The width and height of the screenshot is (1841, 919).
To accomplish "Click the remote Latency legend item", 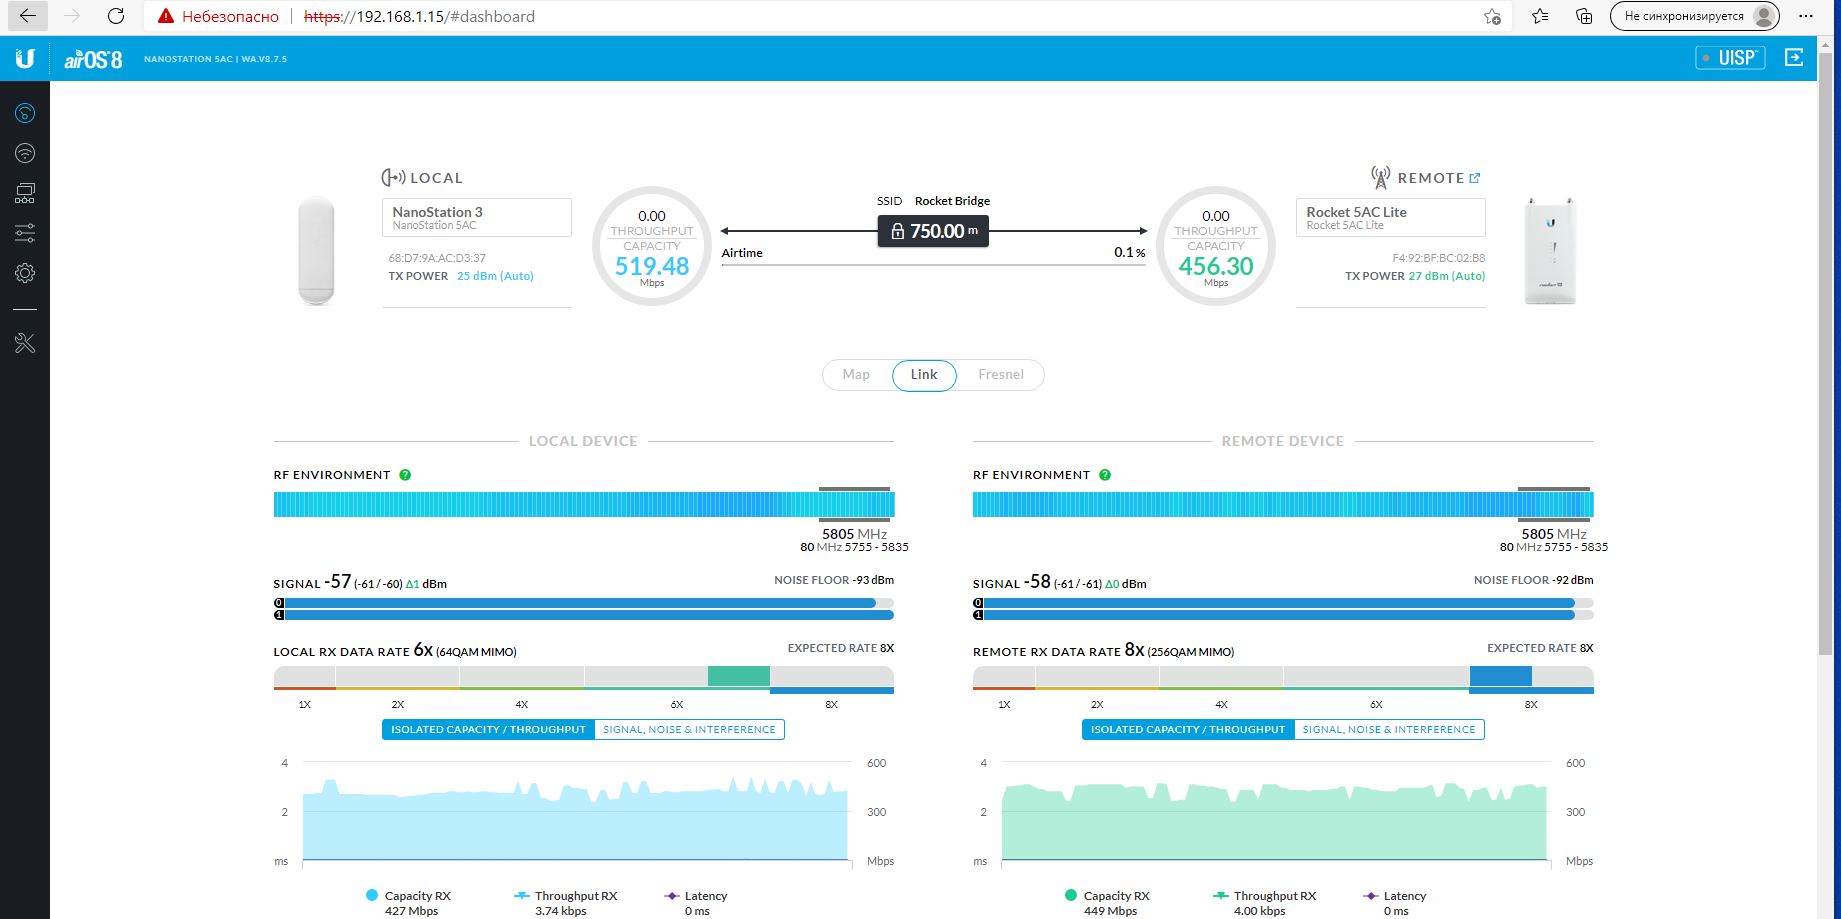I will tap(1395, 902).
